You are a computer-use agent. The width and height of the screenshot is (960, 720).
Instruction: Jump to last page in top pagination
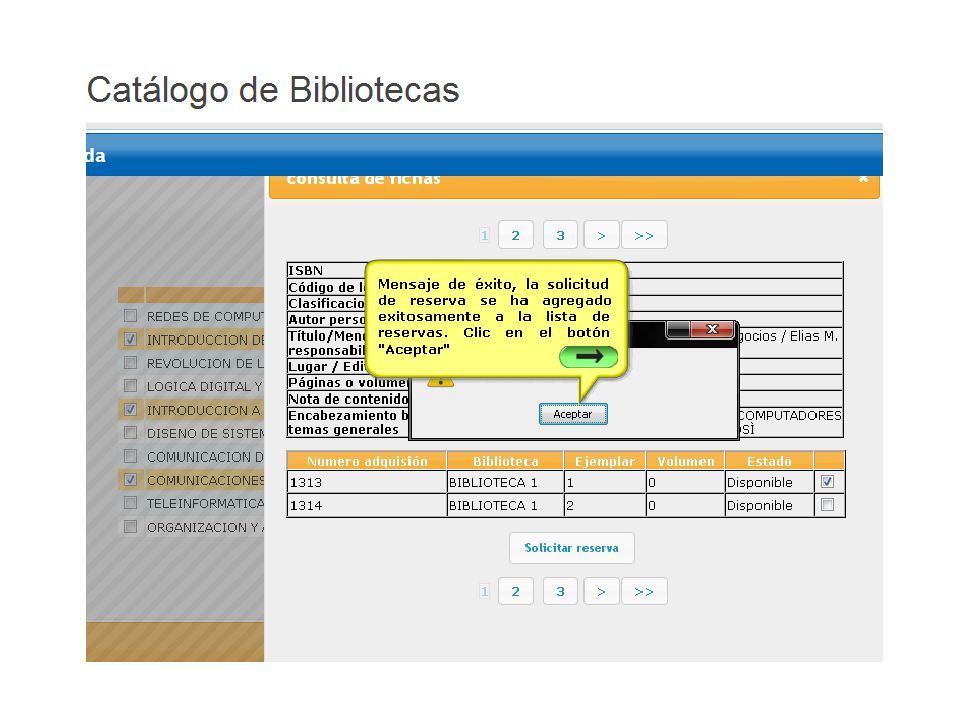tap(644, 235)
